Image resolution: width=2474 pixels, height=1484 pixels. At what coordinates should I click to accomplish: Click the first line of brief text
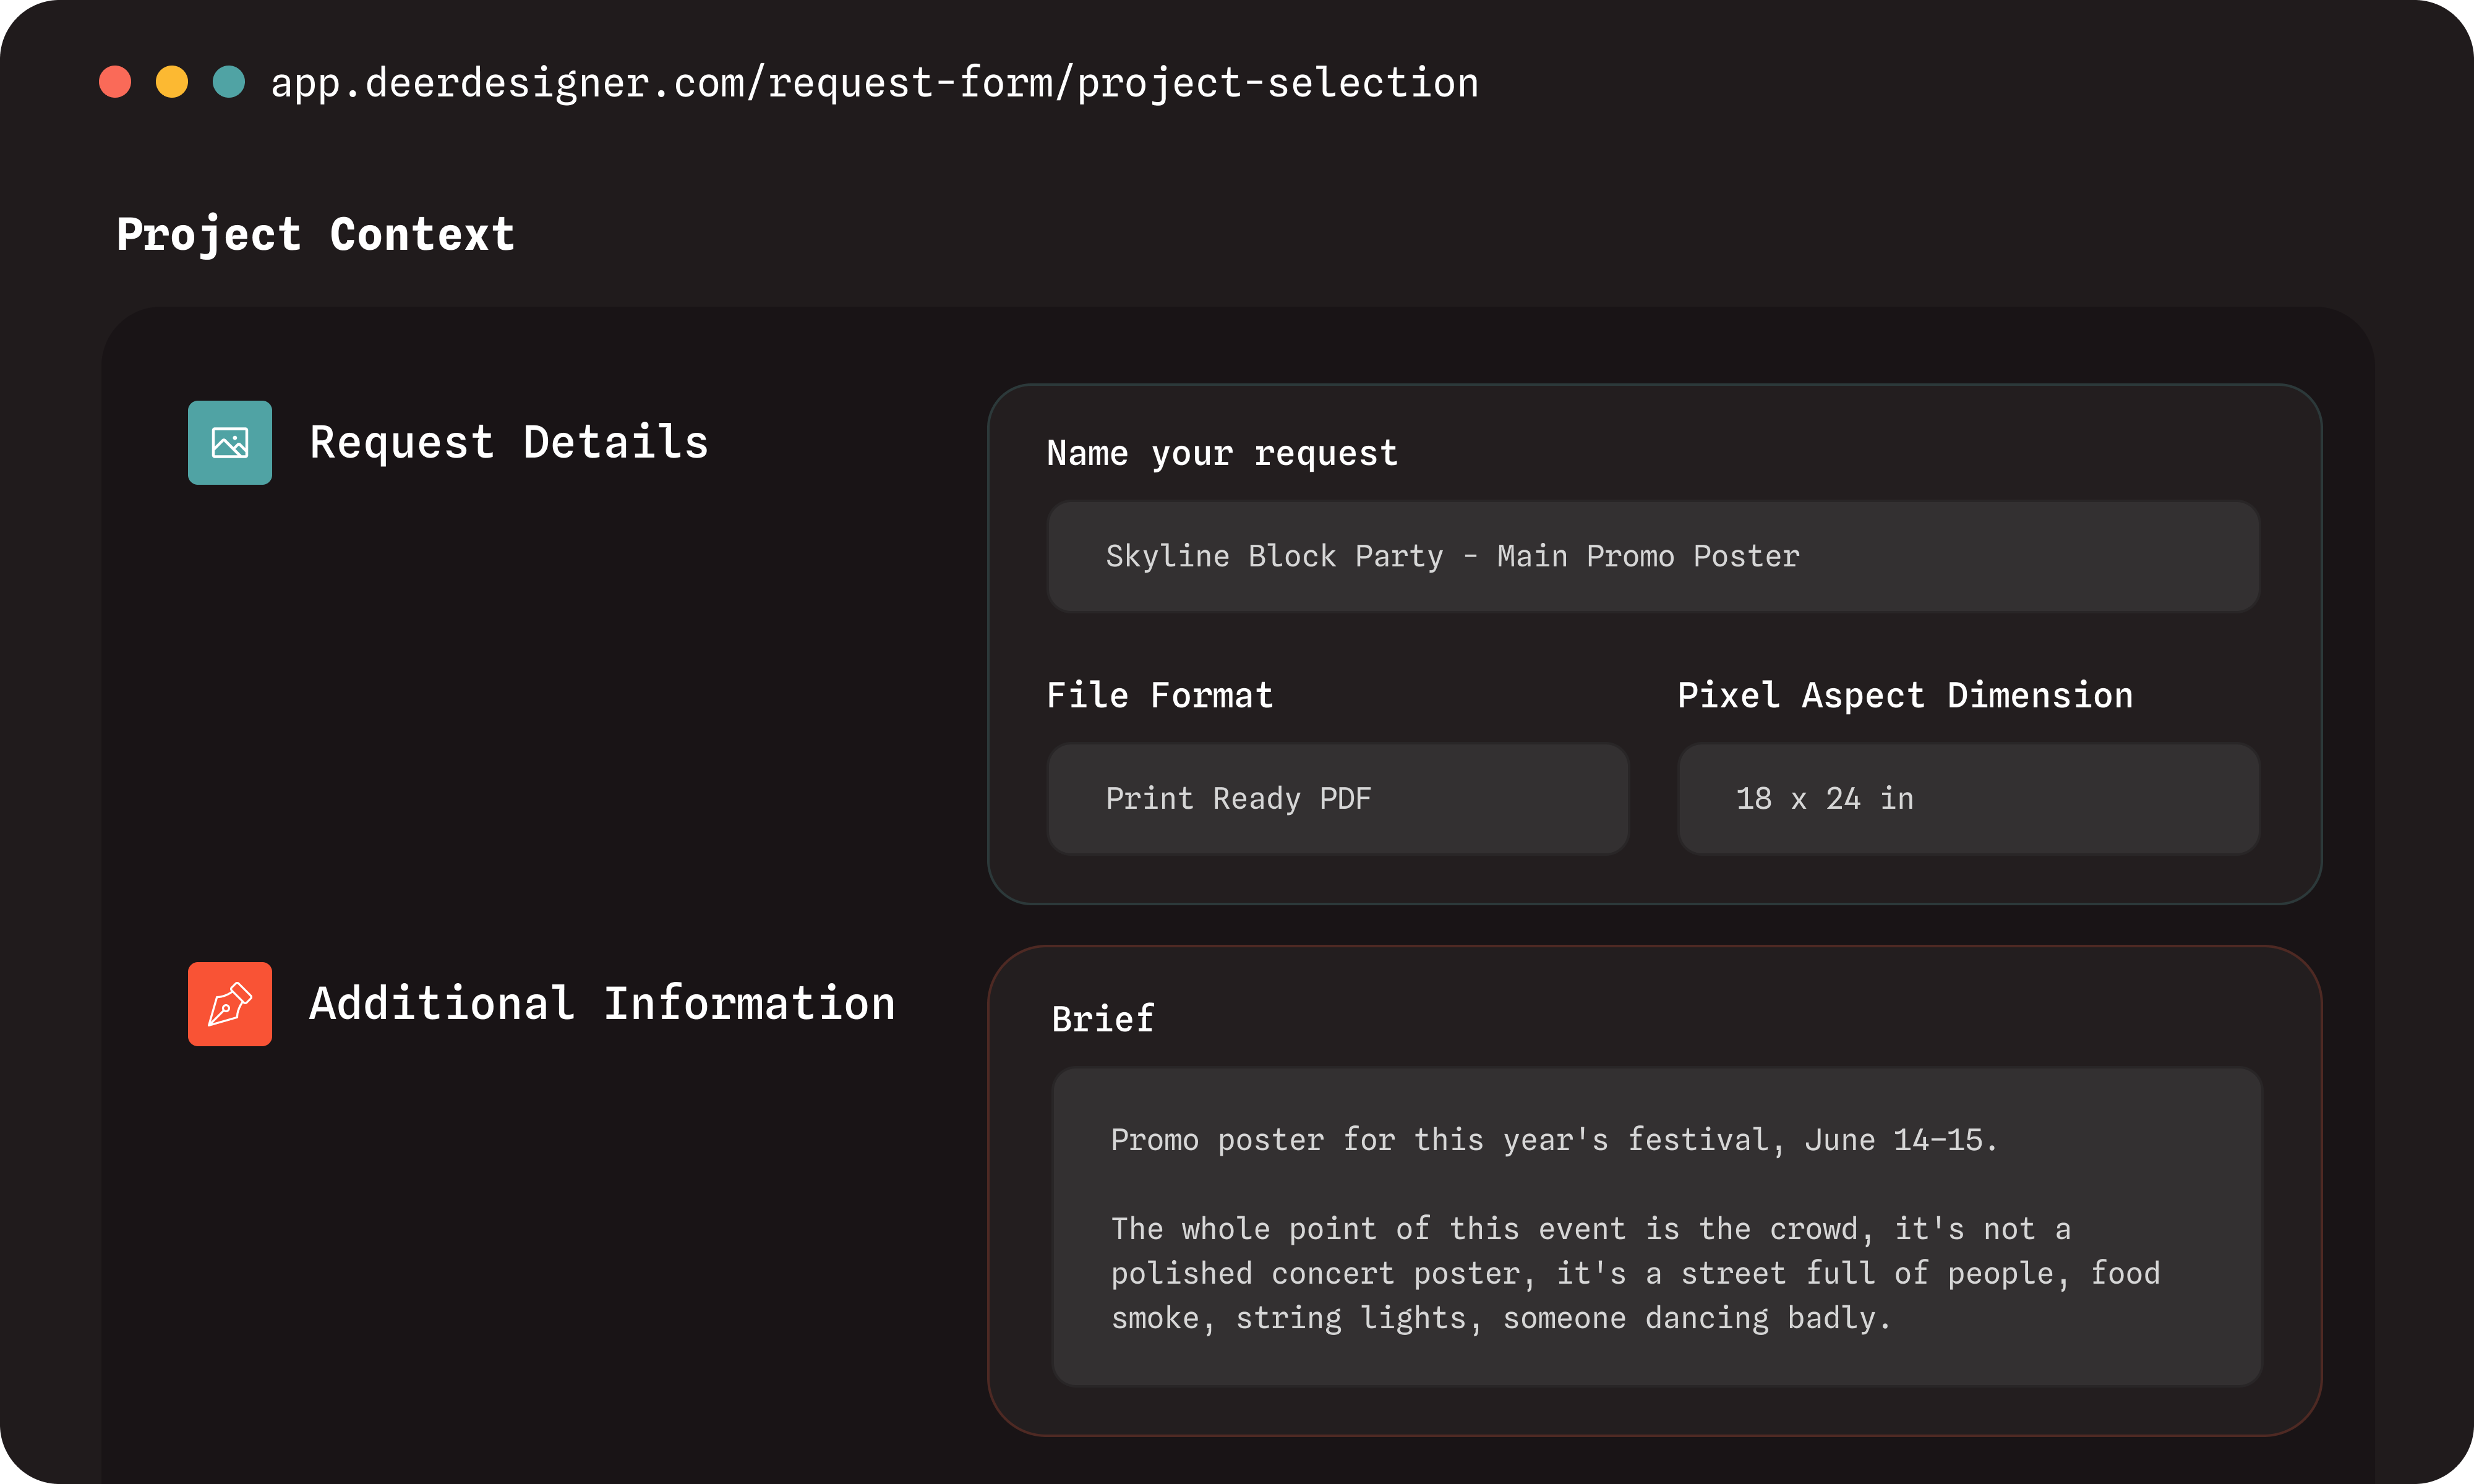(x=1554, y=1140)
